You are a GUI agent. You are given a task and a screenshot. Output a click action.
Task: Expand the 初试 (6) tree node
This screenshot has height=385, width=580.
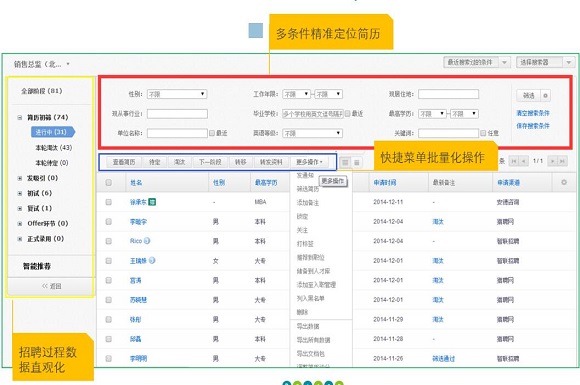click(20, 193)
